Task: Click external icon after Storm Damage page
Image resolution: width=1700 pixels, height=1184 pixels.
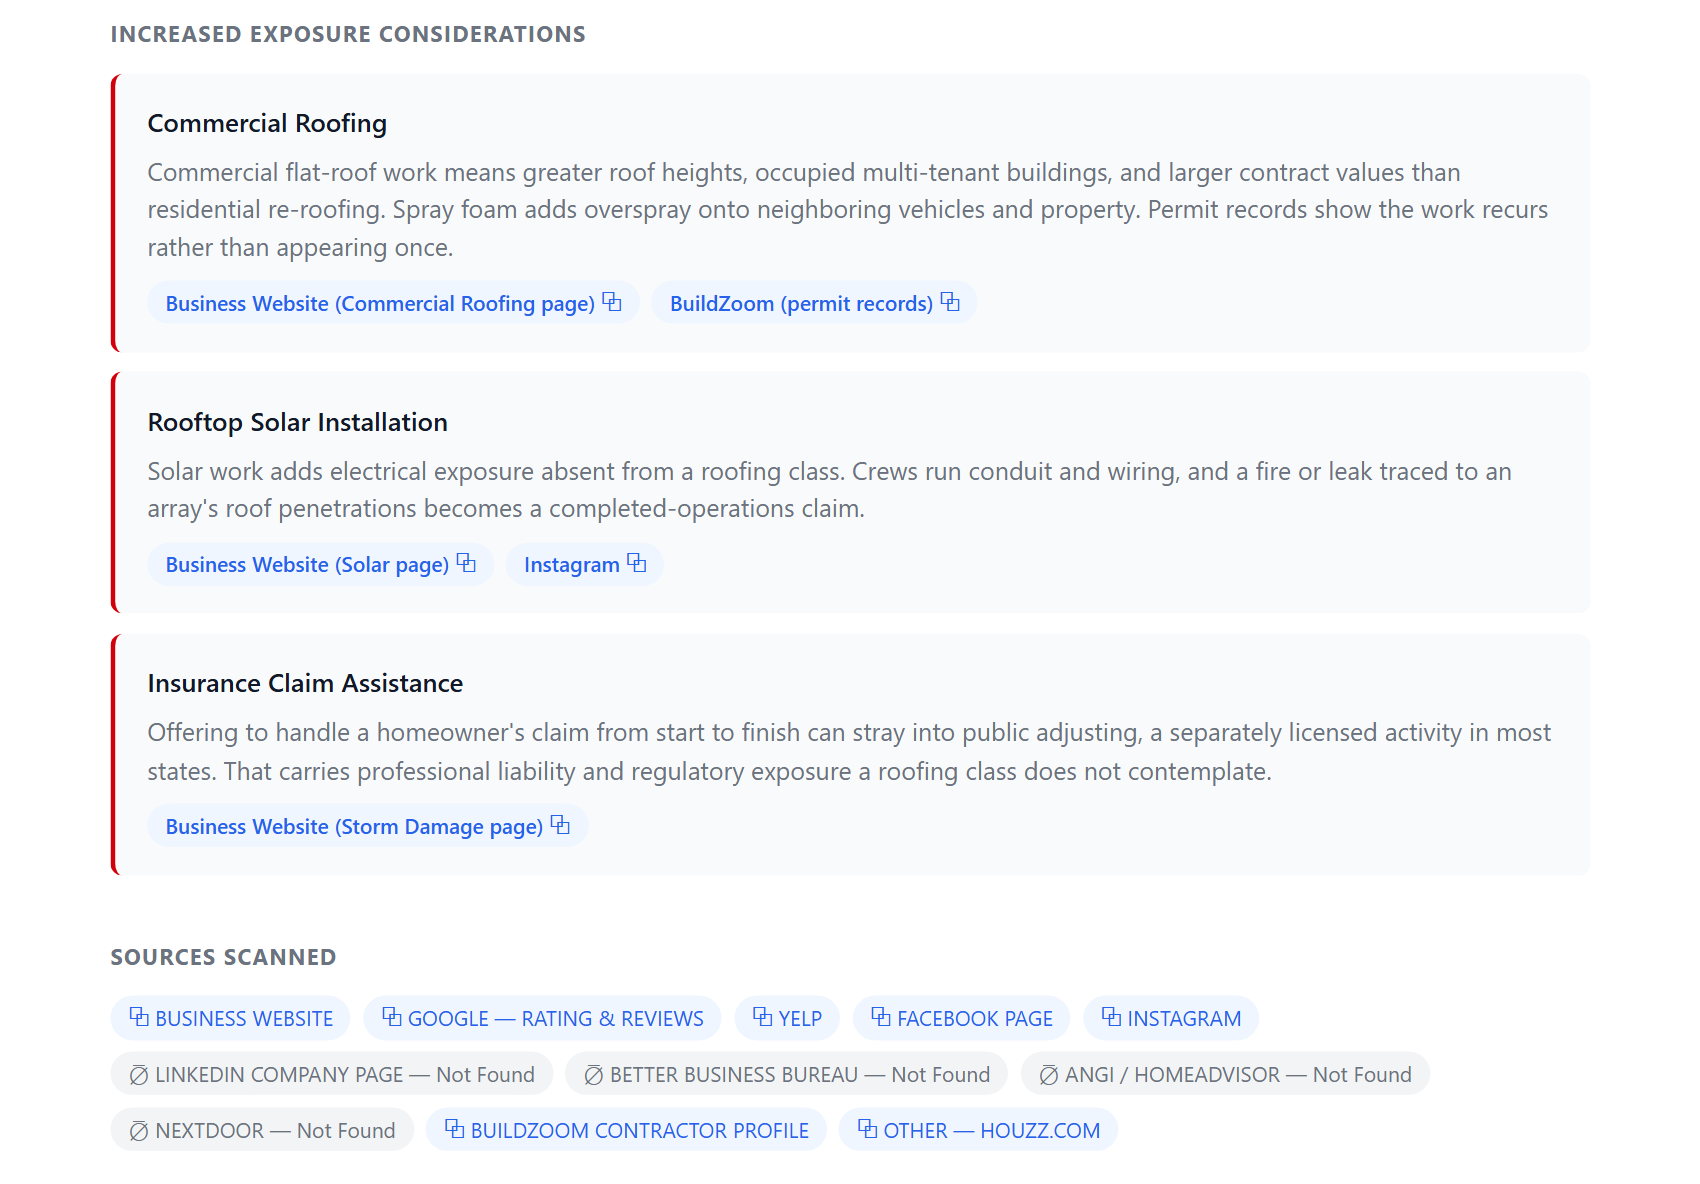Action: (560, 825)
